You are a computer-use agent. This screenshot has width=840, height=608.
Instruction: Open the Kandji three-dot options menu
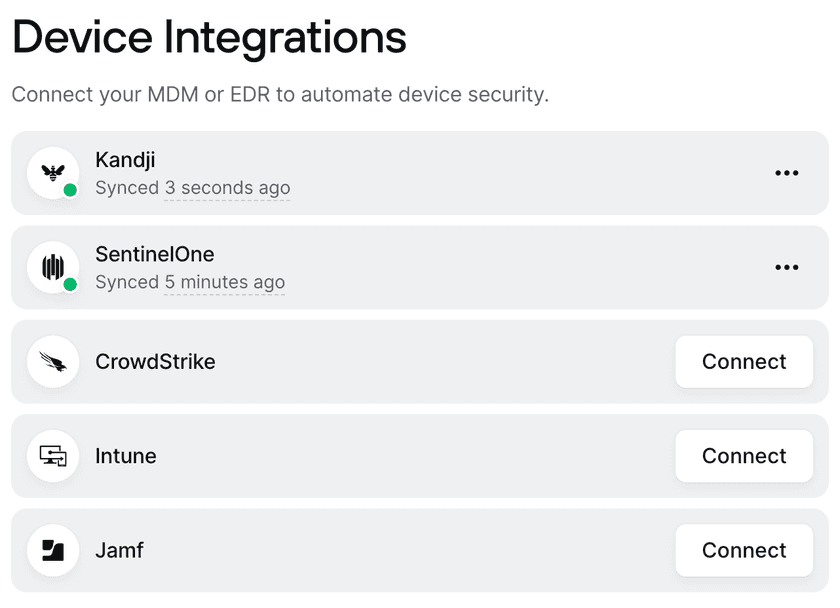(x=787, y=173)
